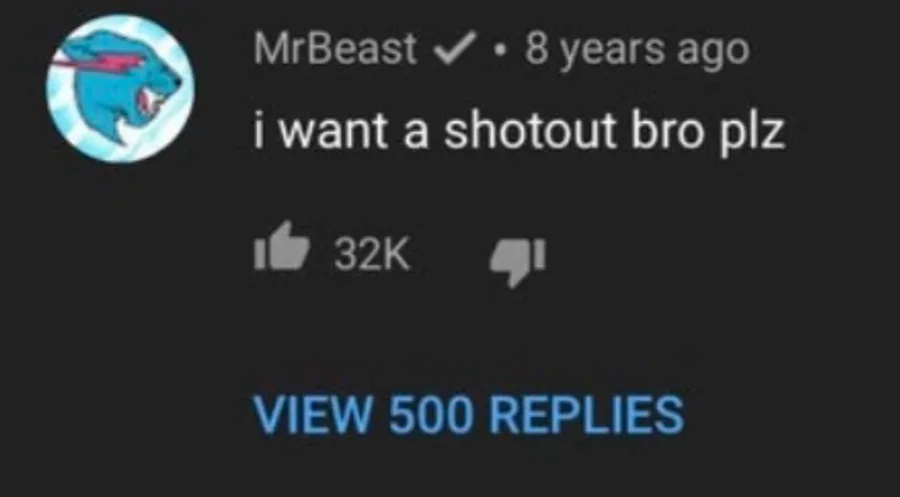Image resolution: width=900 pixels, height=497 pixels.
Task: Click the number 500 in replies link
Action: tap(430, 414)
